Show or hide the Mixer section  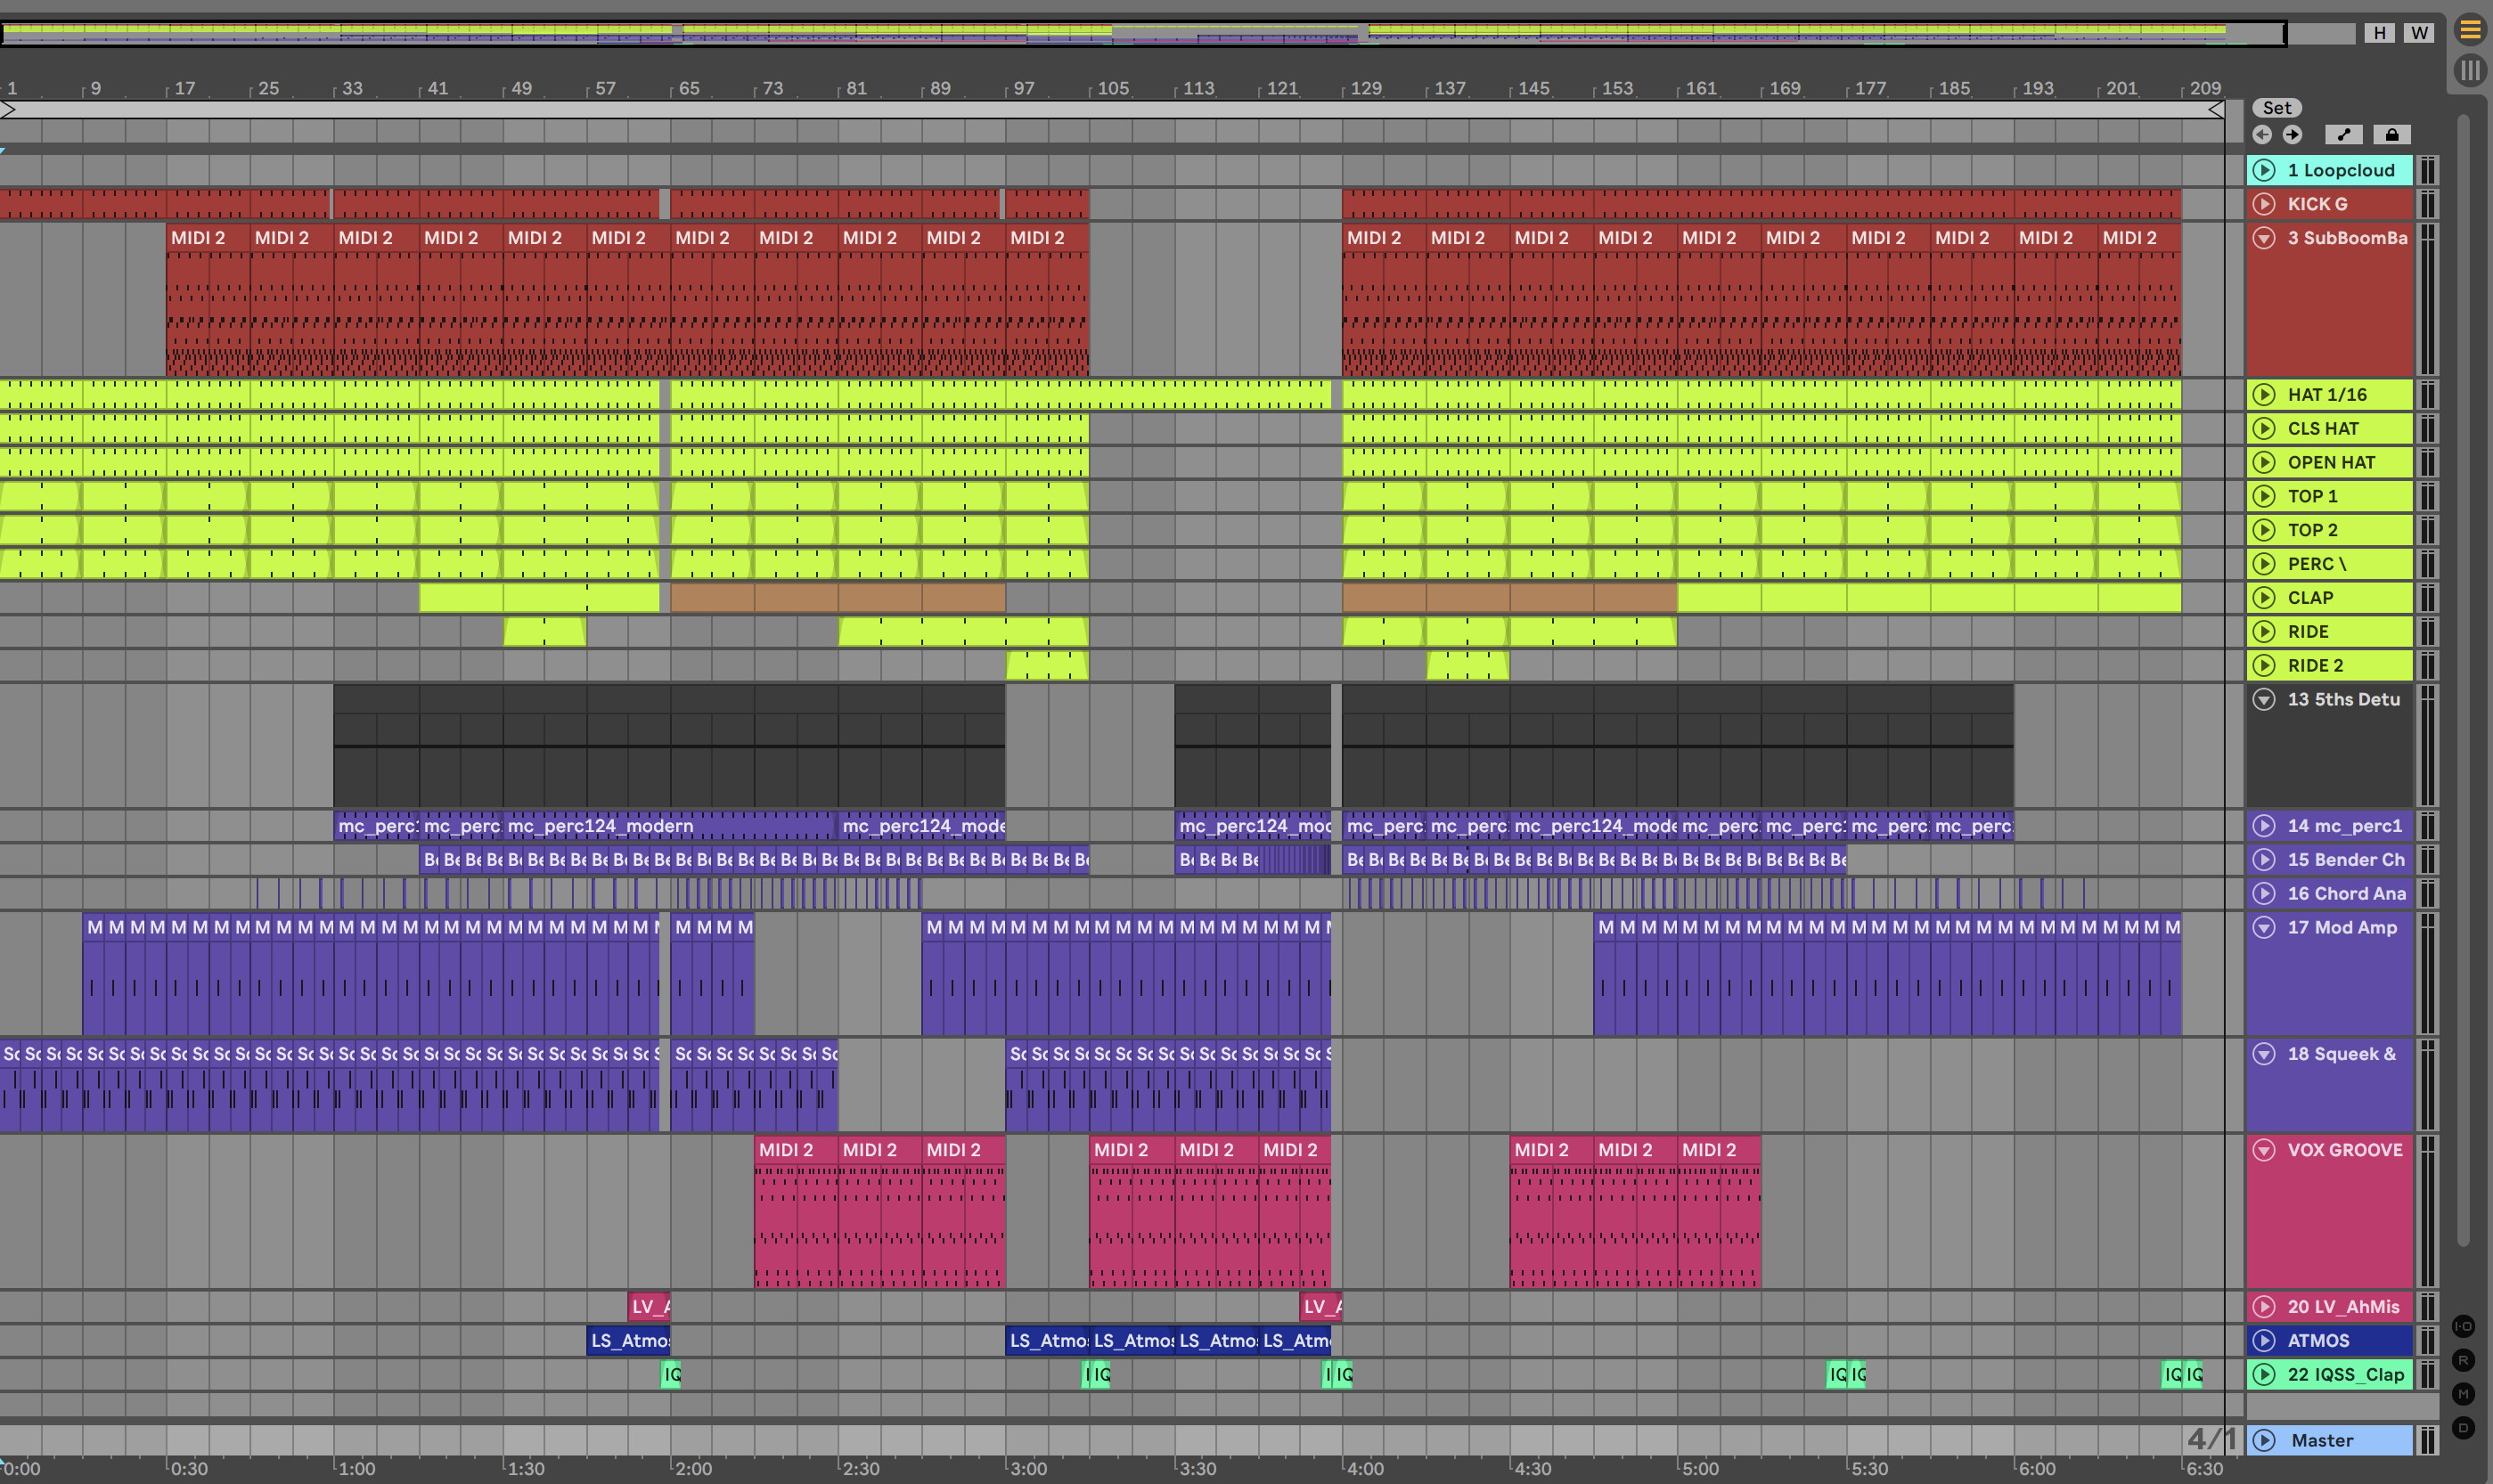[2463, 1394]
